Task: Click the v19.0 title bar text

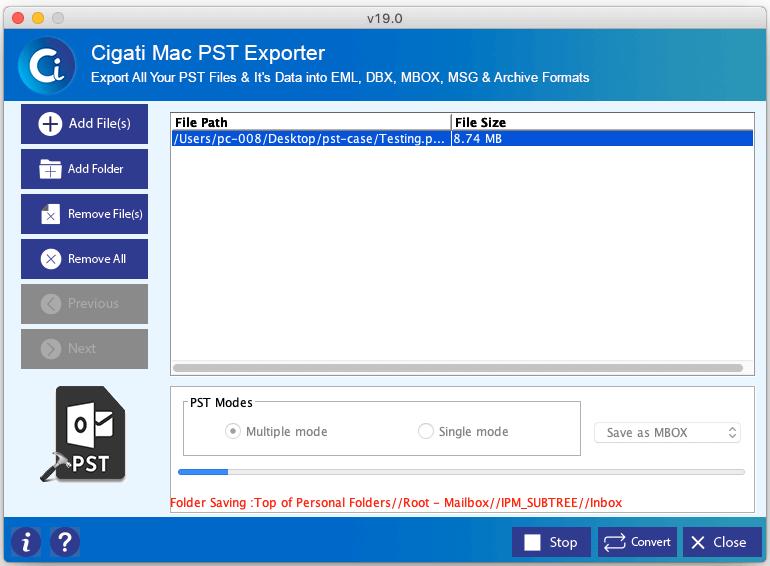Action: pyautogui.click(x=385, y=19)
